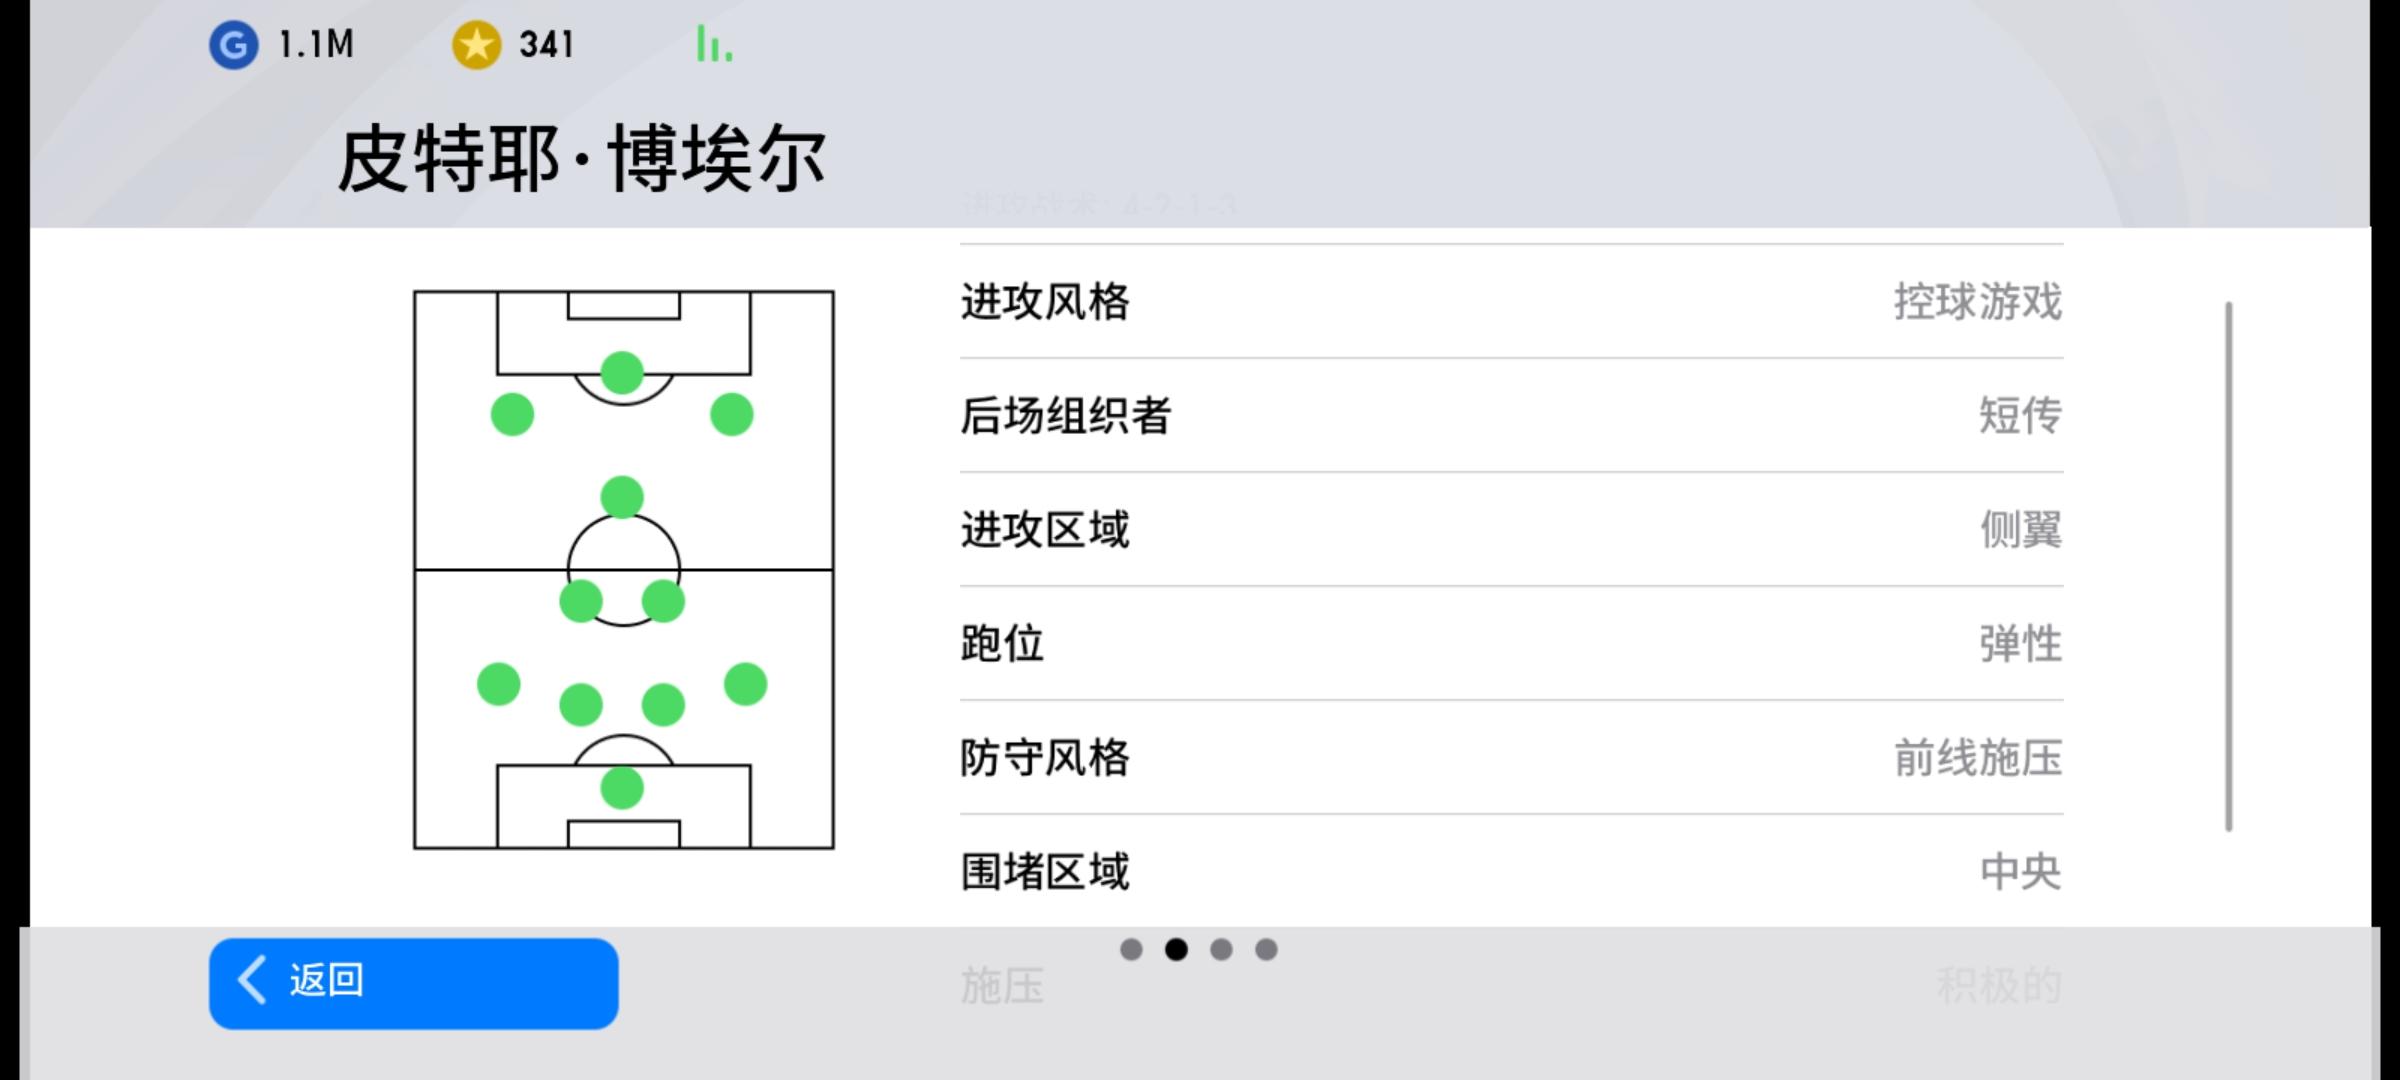Select the attacking midfielder dot above center circle
The image size is (2400, 1080).
(622, 497)
